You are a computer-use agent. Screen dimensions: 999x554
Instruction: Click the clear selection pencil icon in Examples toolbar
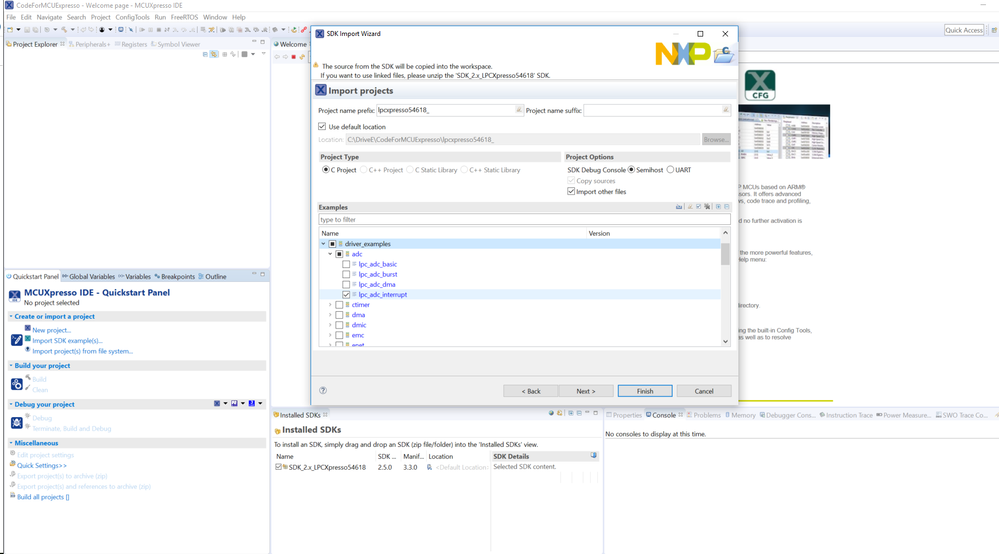690,207
